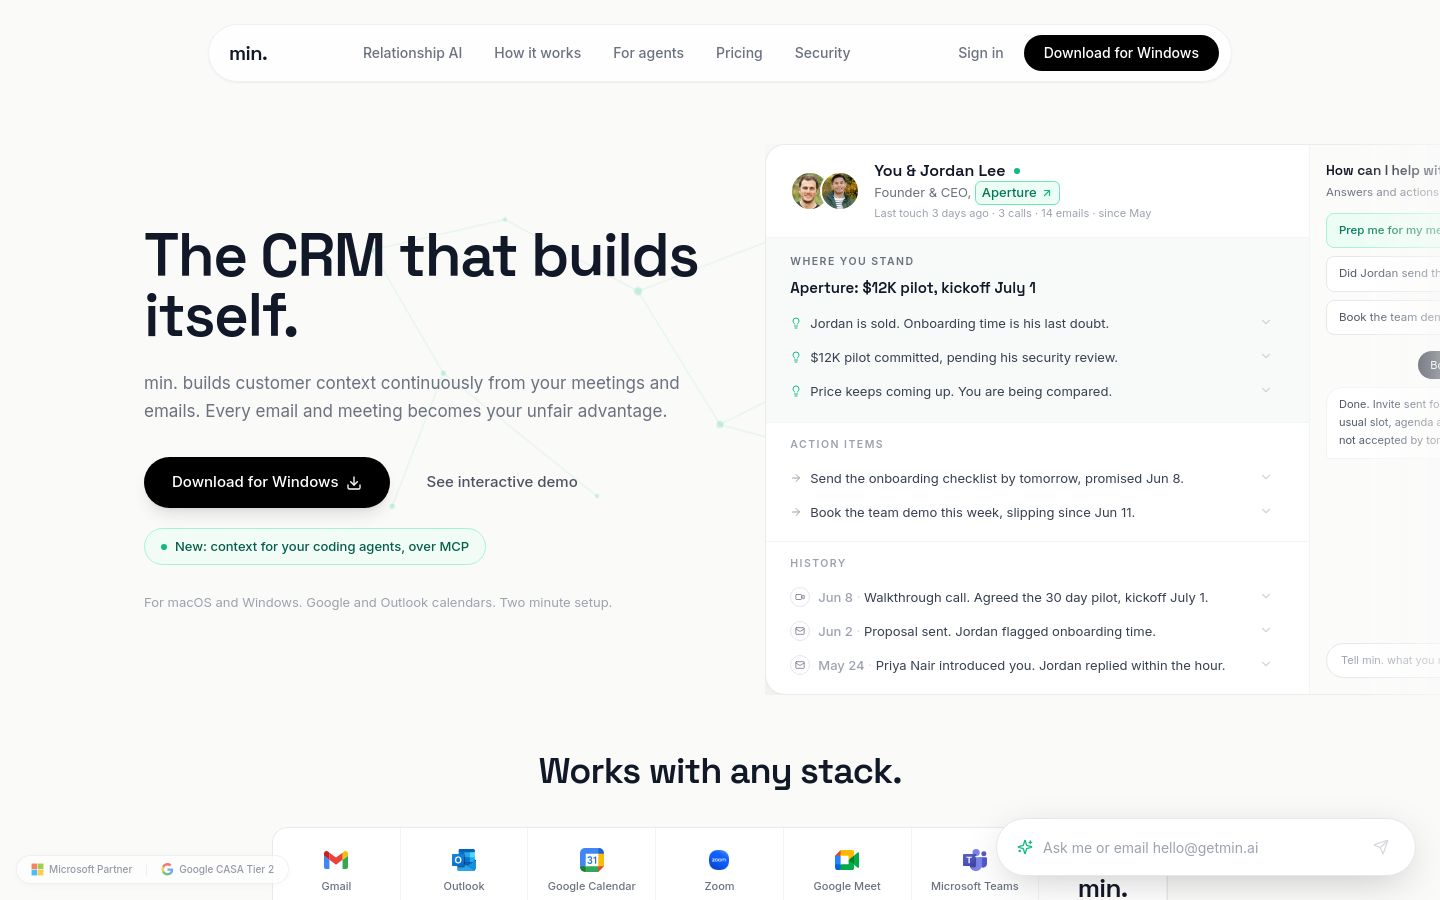1440x900 pixels.
Task: Click "Aperture: $12K pilot, kickoff July 1" heading
Action: pyautogui.click(x=913, y=288)
